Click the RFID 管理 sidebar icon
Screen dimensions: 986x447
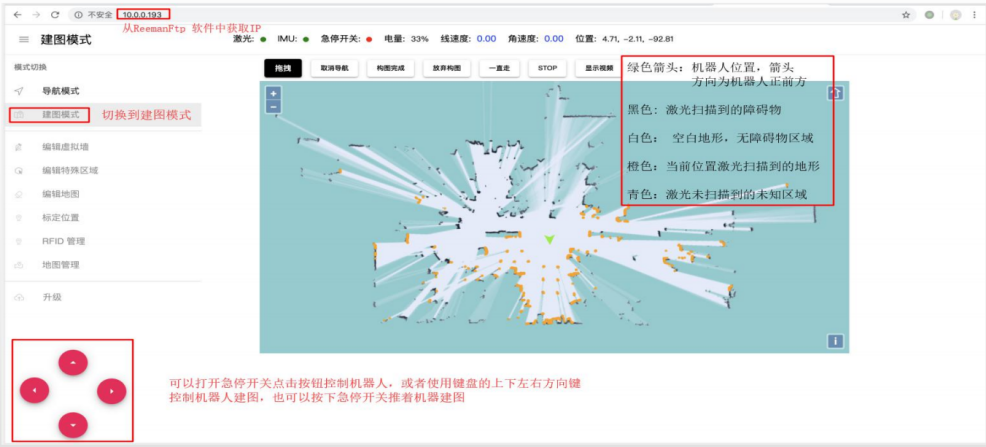(x=19, y=241)
